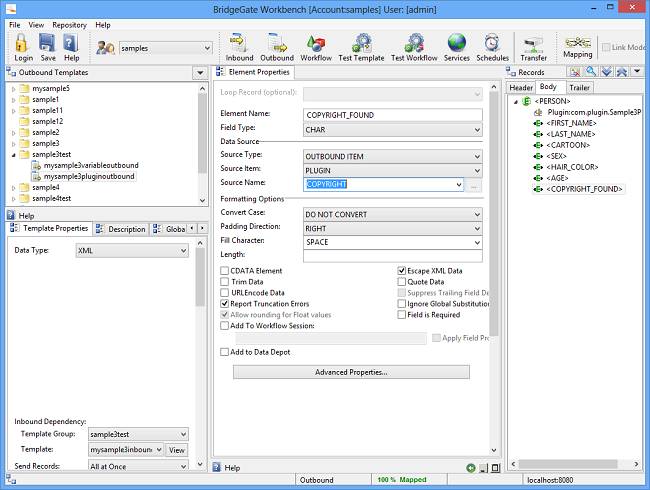
Task: Uncheck Report Truncation Errors
Action: (x=224, y=304)
